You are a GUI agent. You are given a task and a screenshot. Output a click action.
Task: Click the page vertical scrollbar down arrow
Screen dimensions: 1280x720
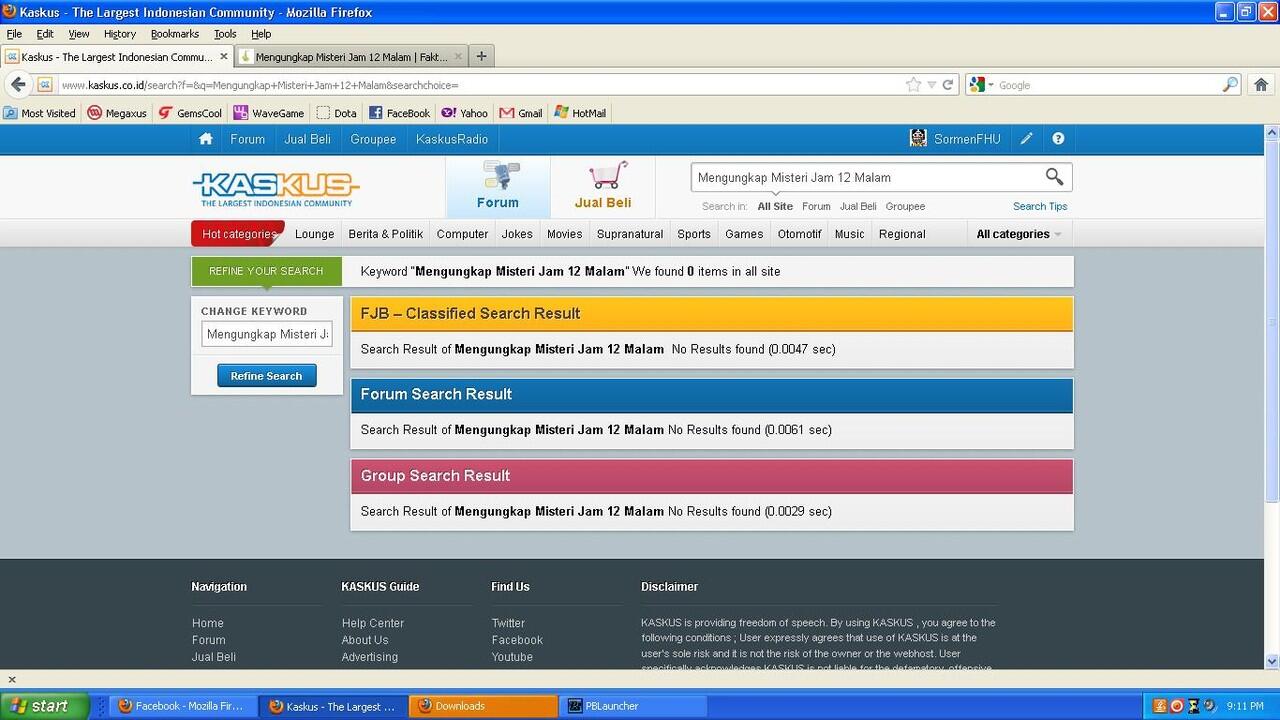click(x=1272, y=661)
